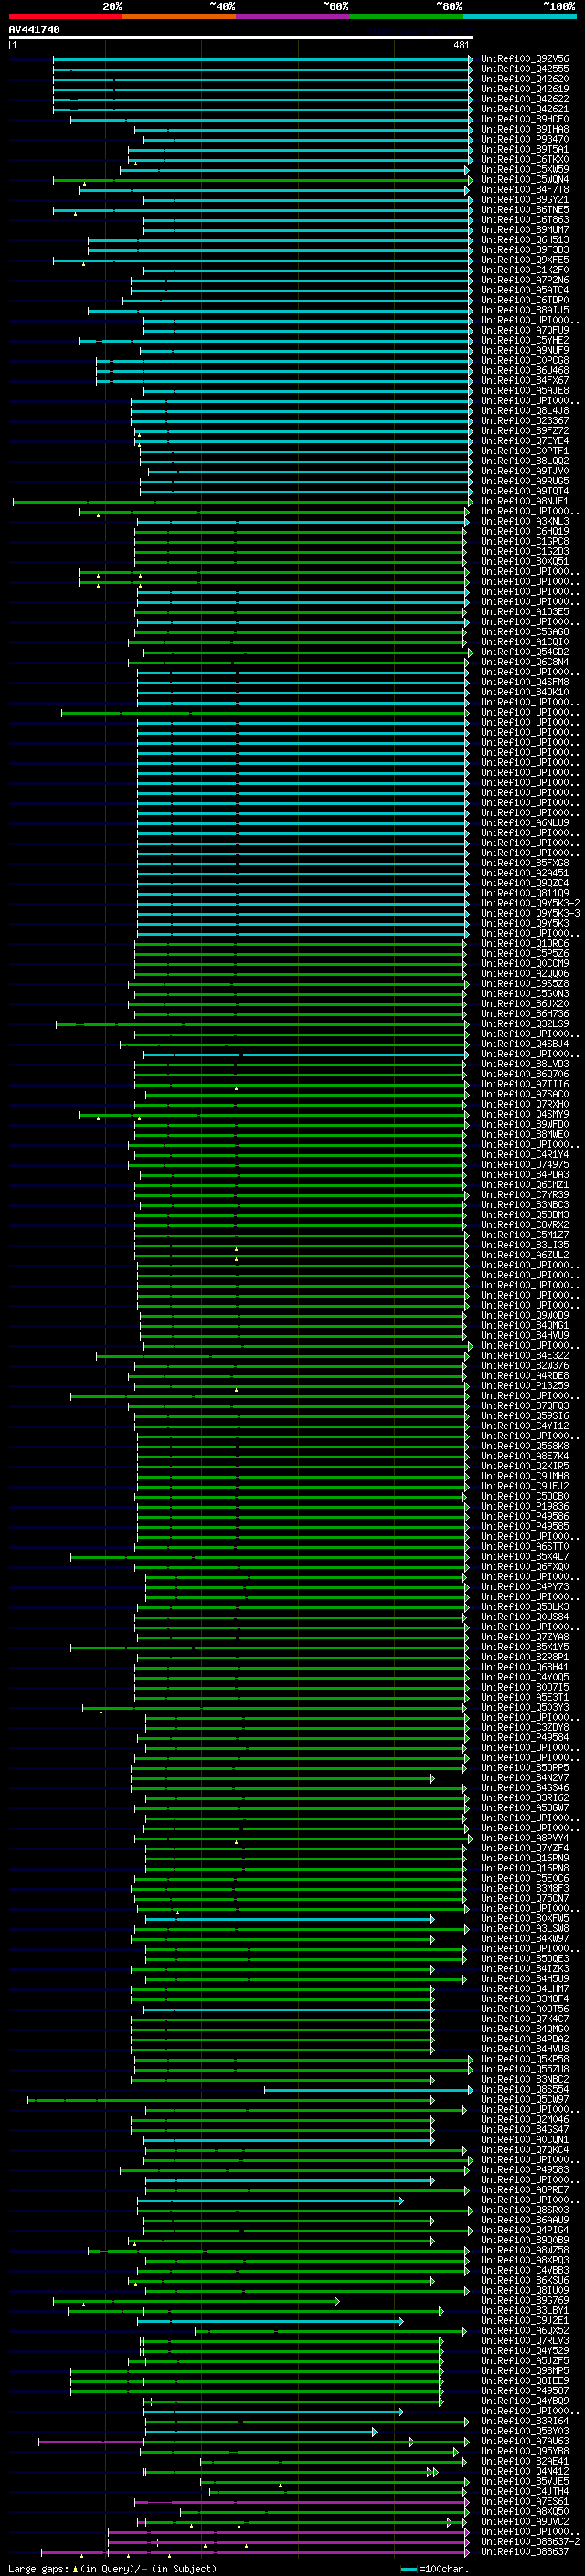Click the purple ~60% identity legend segment
Image resolution: width=585 pixels, height=2576 pixels.
[292, 16]
